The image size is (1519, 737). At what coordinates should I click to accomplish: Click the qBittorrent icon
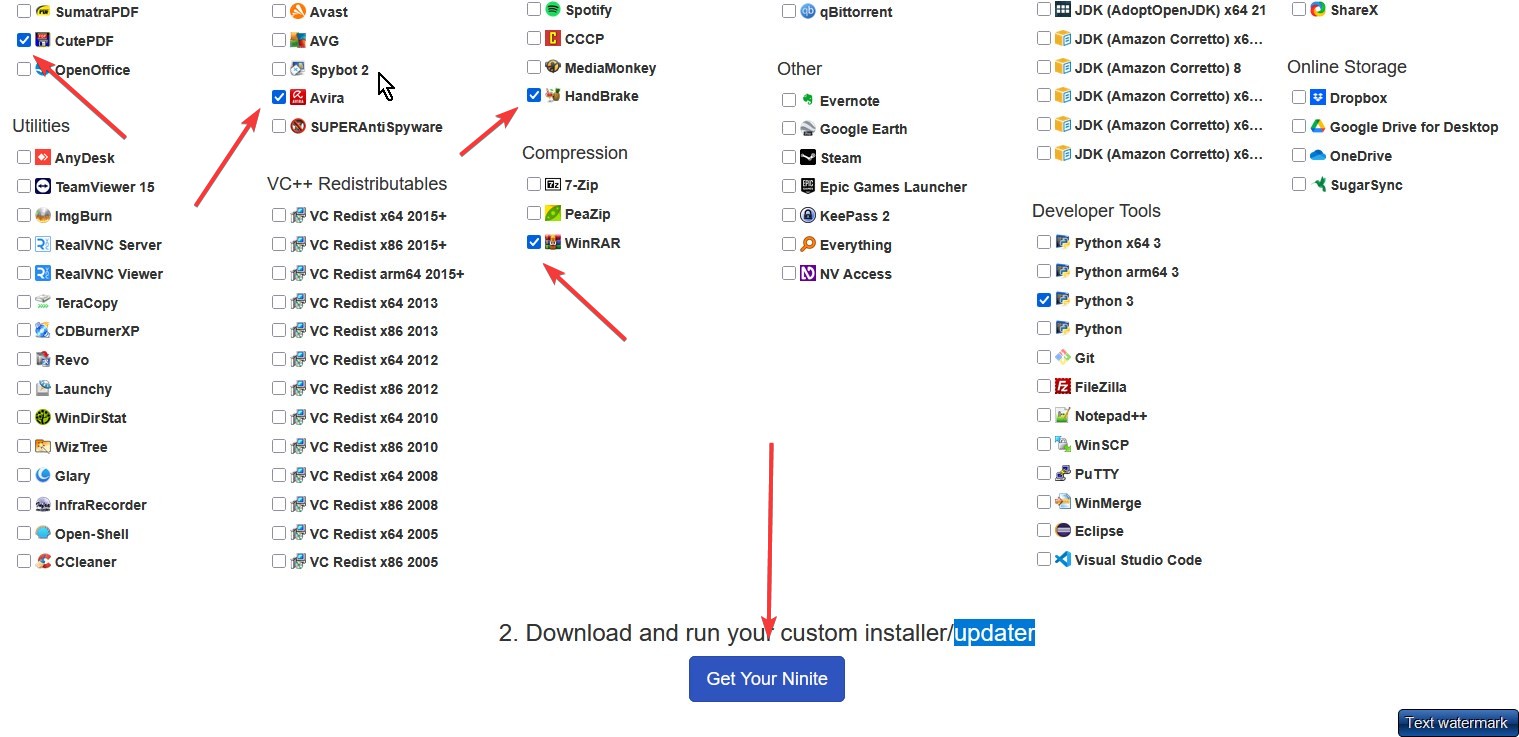[808, 12]
